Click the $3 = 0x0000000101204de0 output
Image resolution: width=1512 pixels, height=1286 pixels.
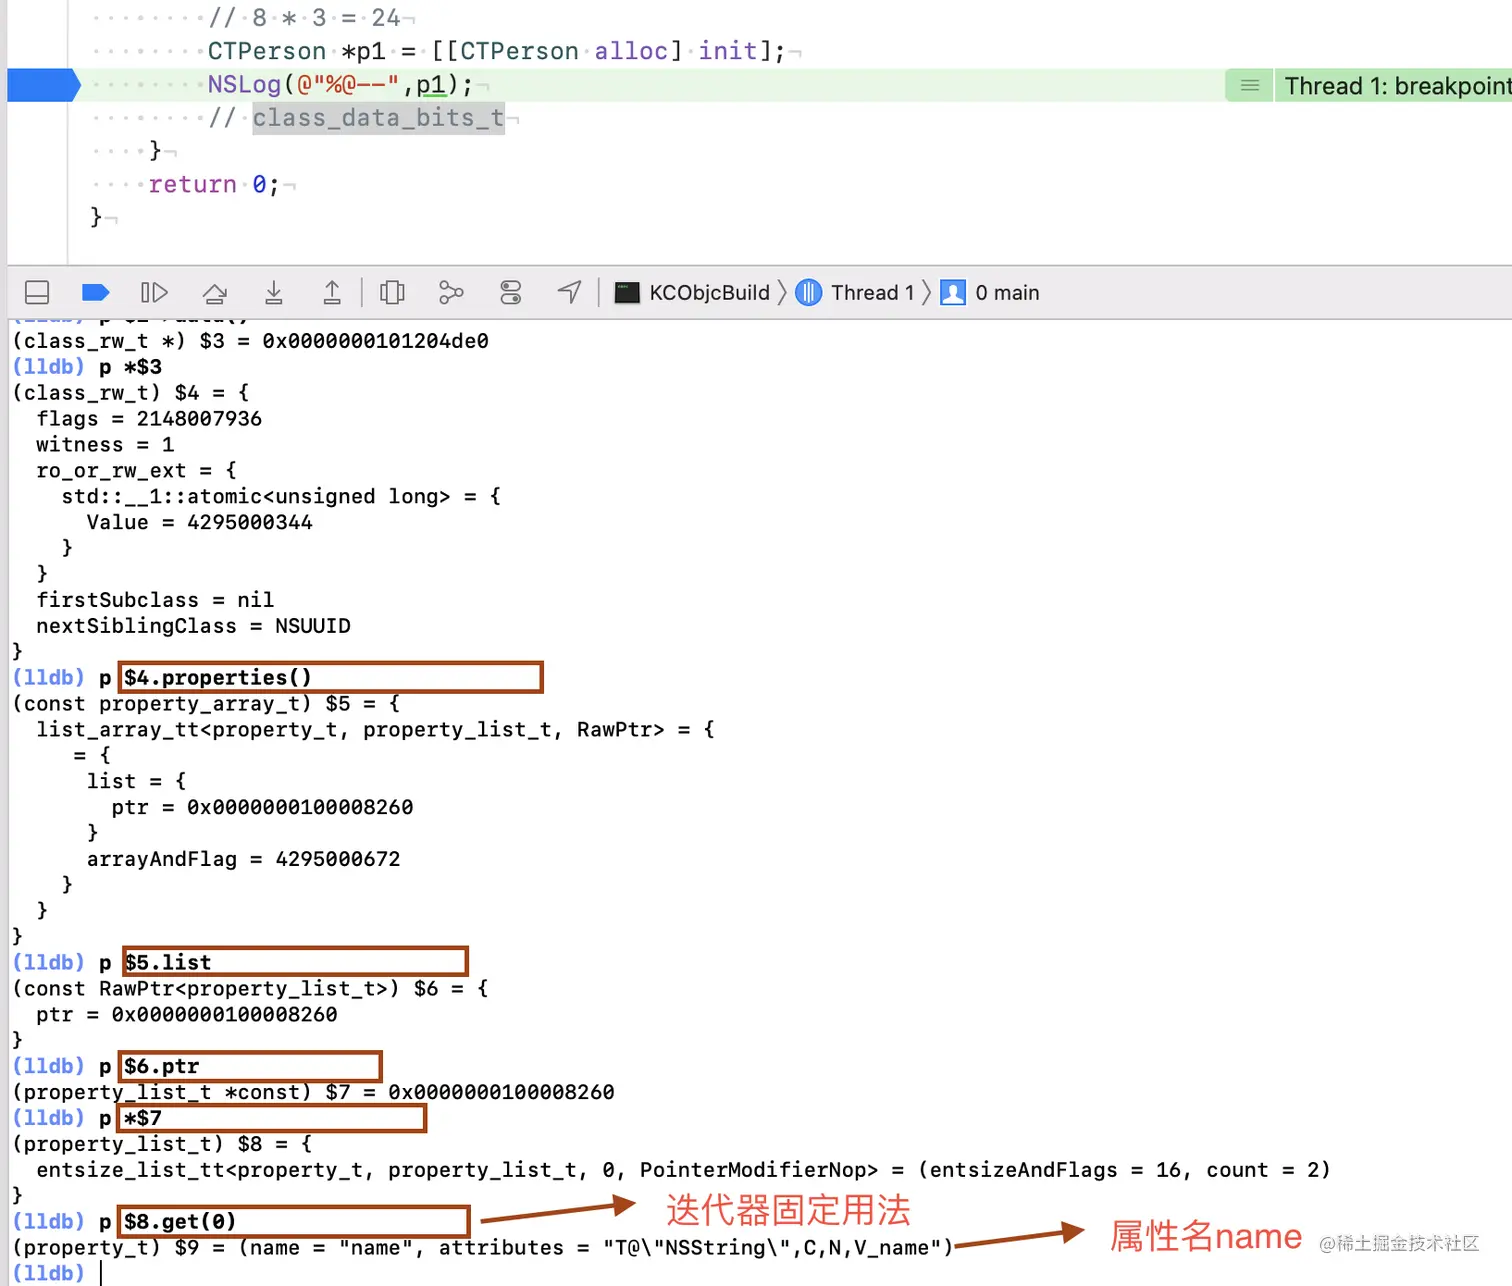250,341
